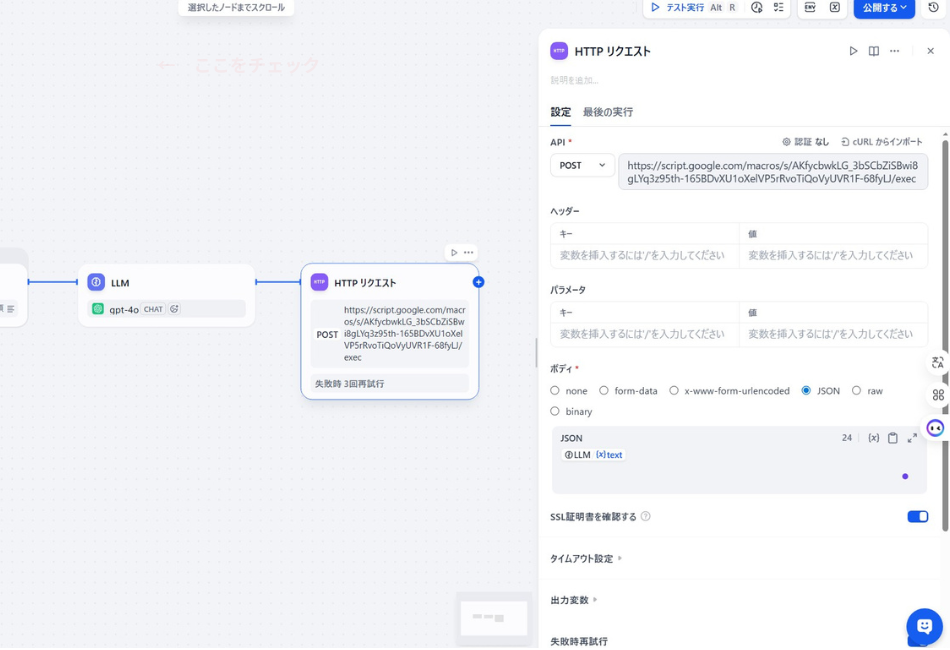Image resolution: width=950 pixels, height=650 pixels.
Task: Expand the JSON editor to fullscreen arrows
Action: pyautogui.click(x=911, y=437)
